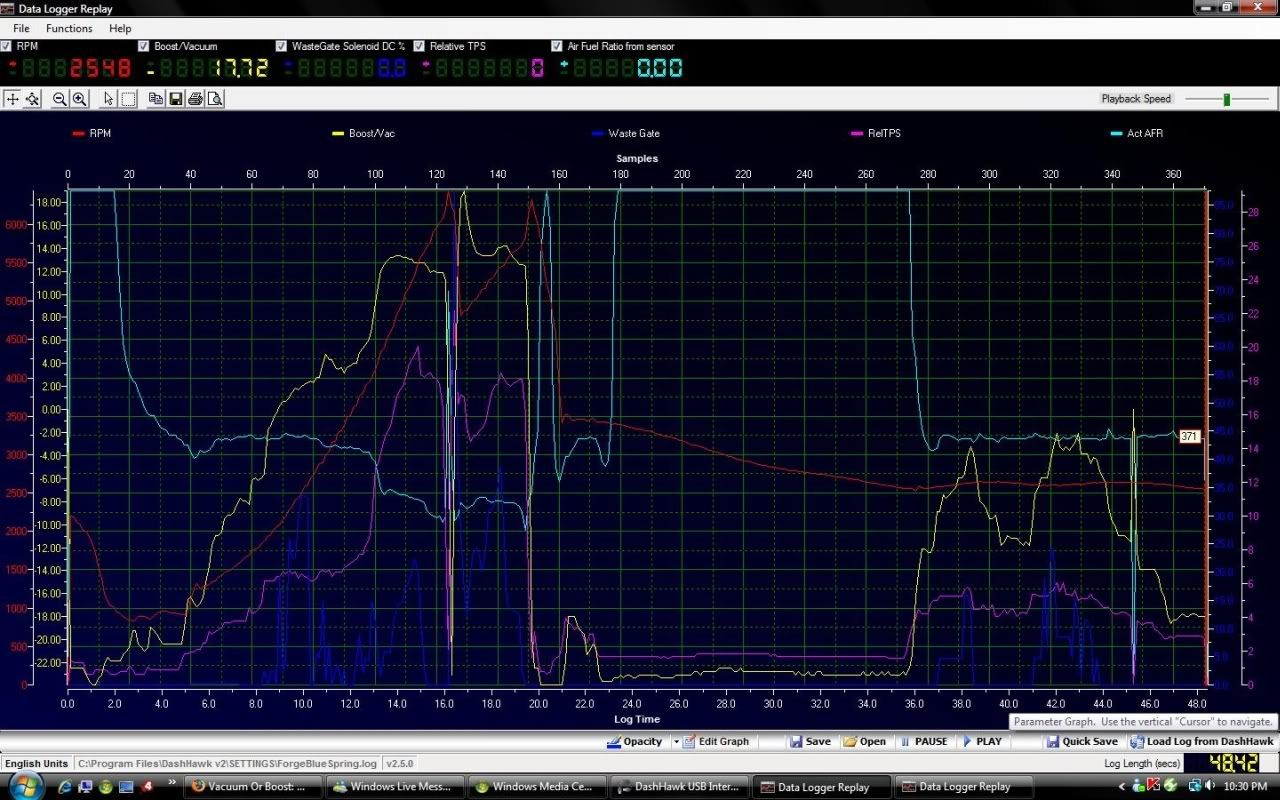1280x800 pixels.
Task: Select the dashed rectangle selection tool
Action: [129, 99]
